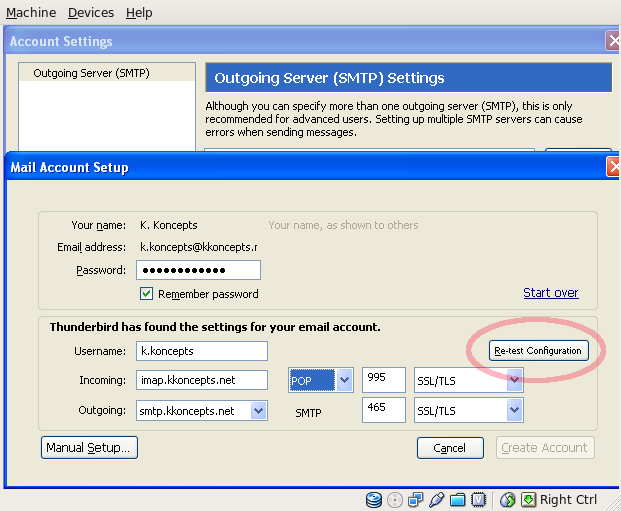Click the Start over link

(x=550, y=293)
